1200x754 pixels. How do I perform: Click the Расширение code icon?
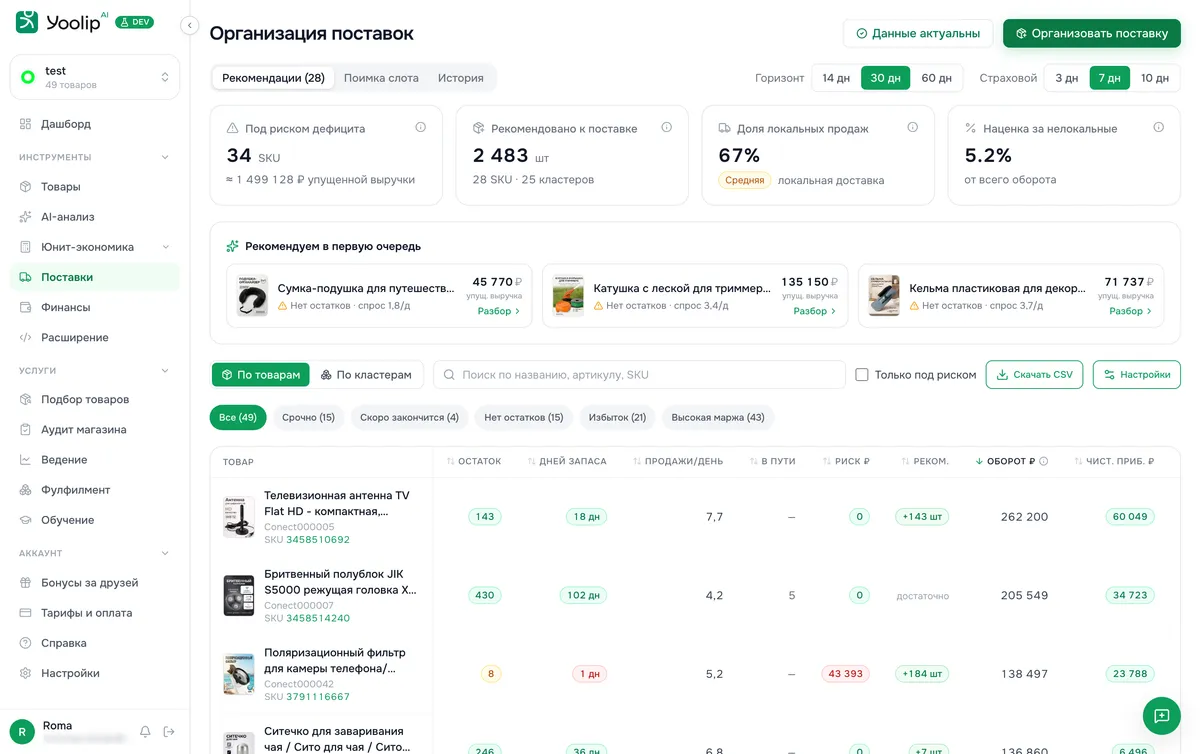[26, 338]
